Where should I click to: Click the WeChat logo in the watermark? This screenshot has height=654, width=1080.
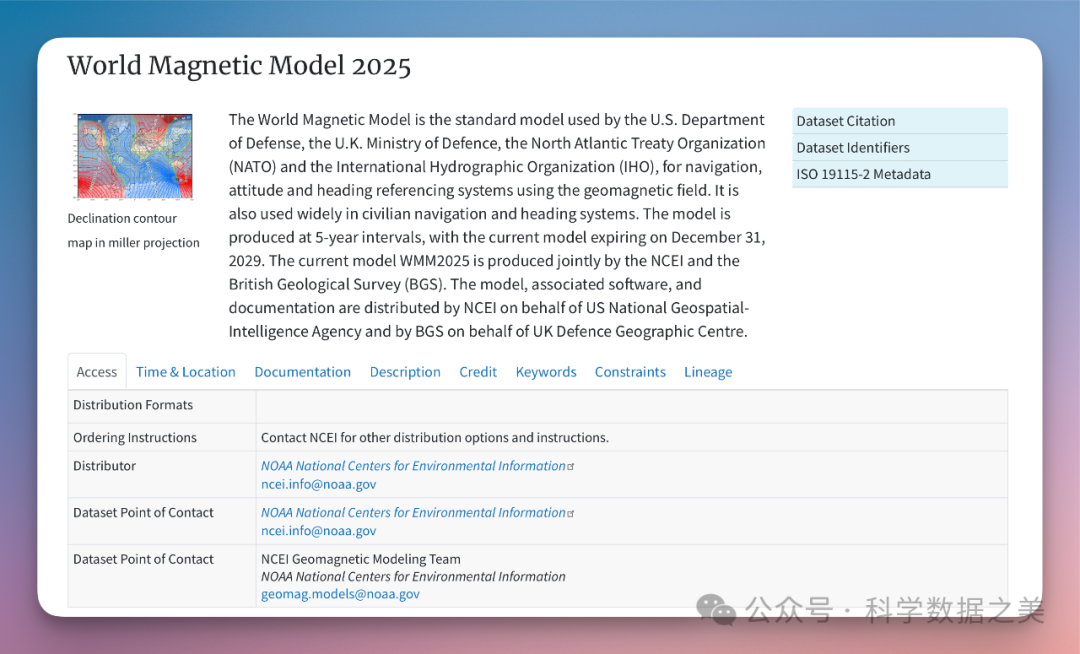[716, 609]
